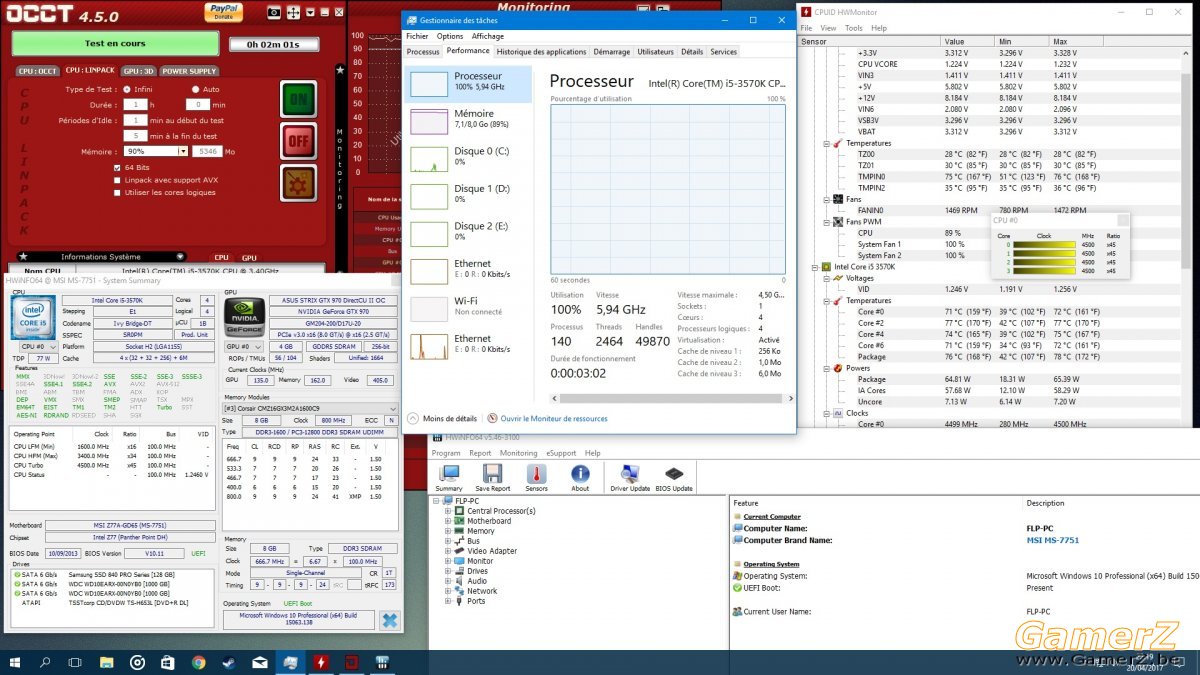Image resolution: width=1200 pixels, height=675 pixels.
Task: Click the OCCT screenshot camera icon
Action: [274, 13]
